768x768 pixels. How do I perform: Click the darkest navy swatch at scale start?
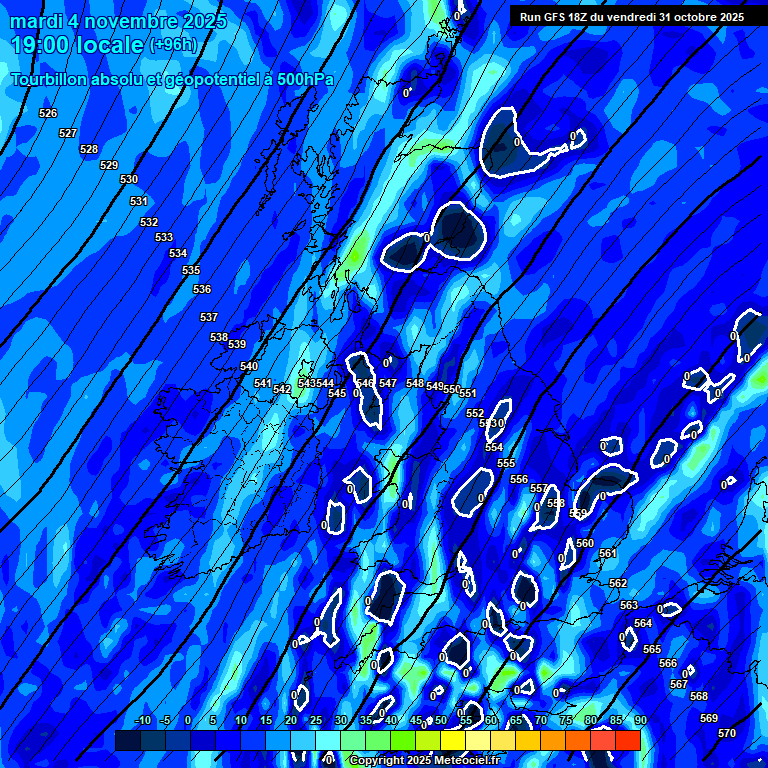pos(127,741)
